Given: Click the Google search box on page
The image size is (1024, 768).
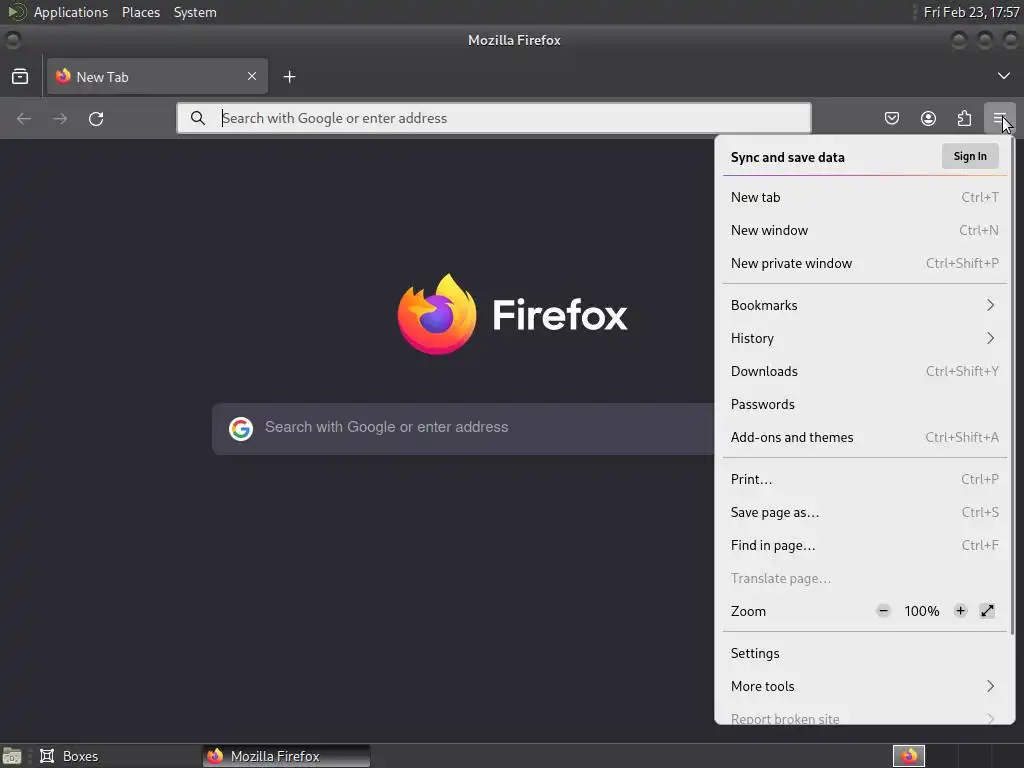Looking at the screenshot, I should click(463, 428).
